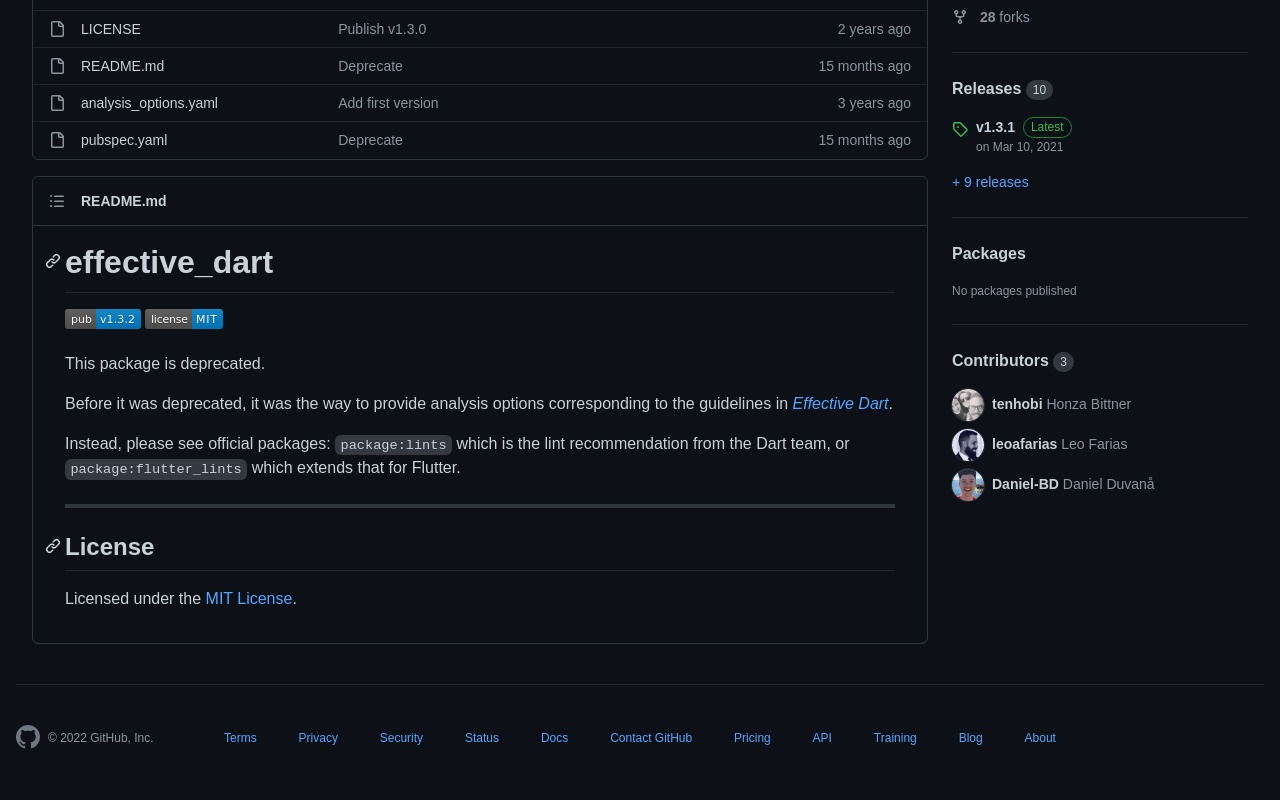Click the license MIT badge
The image size is (1280, 800).
(x=184, y=319)
